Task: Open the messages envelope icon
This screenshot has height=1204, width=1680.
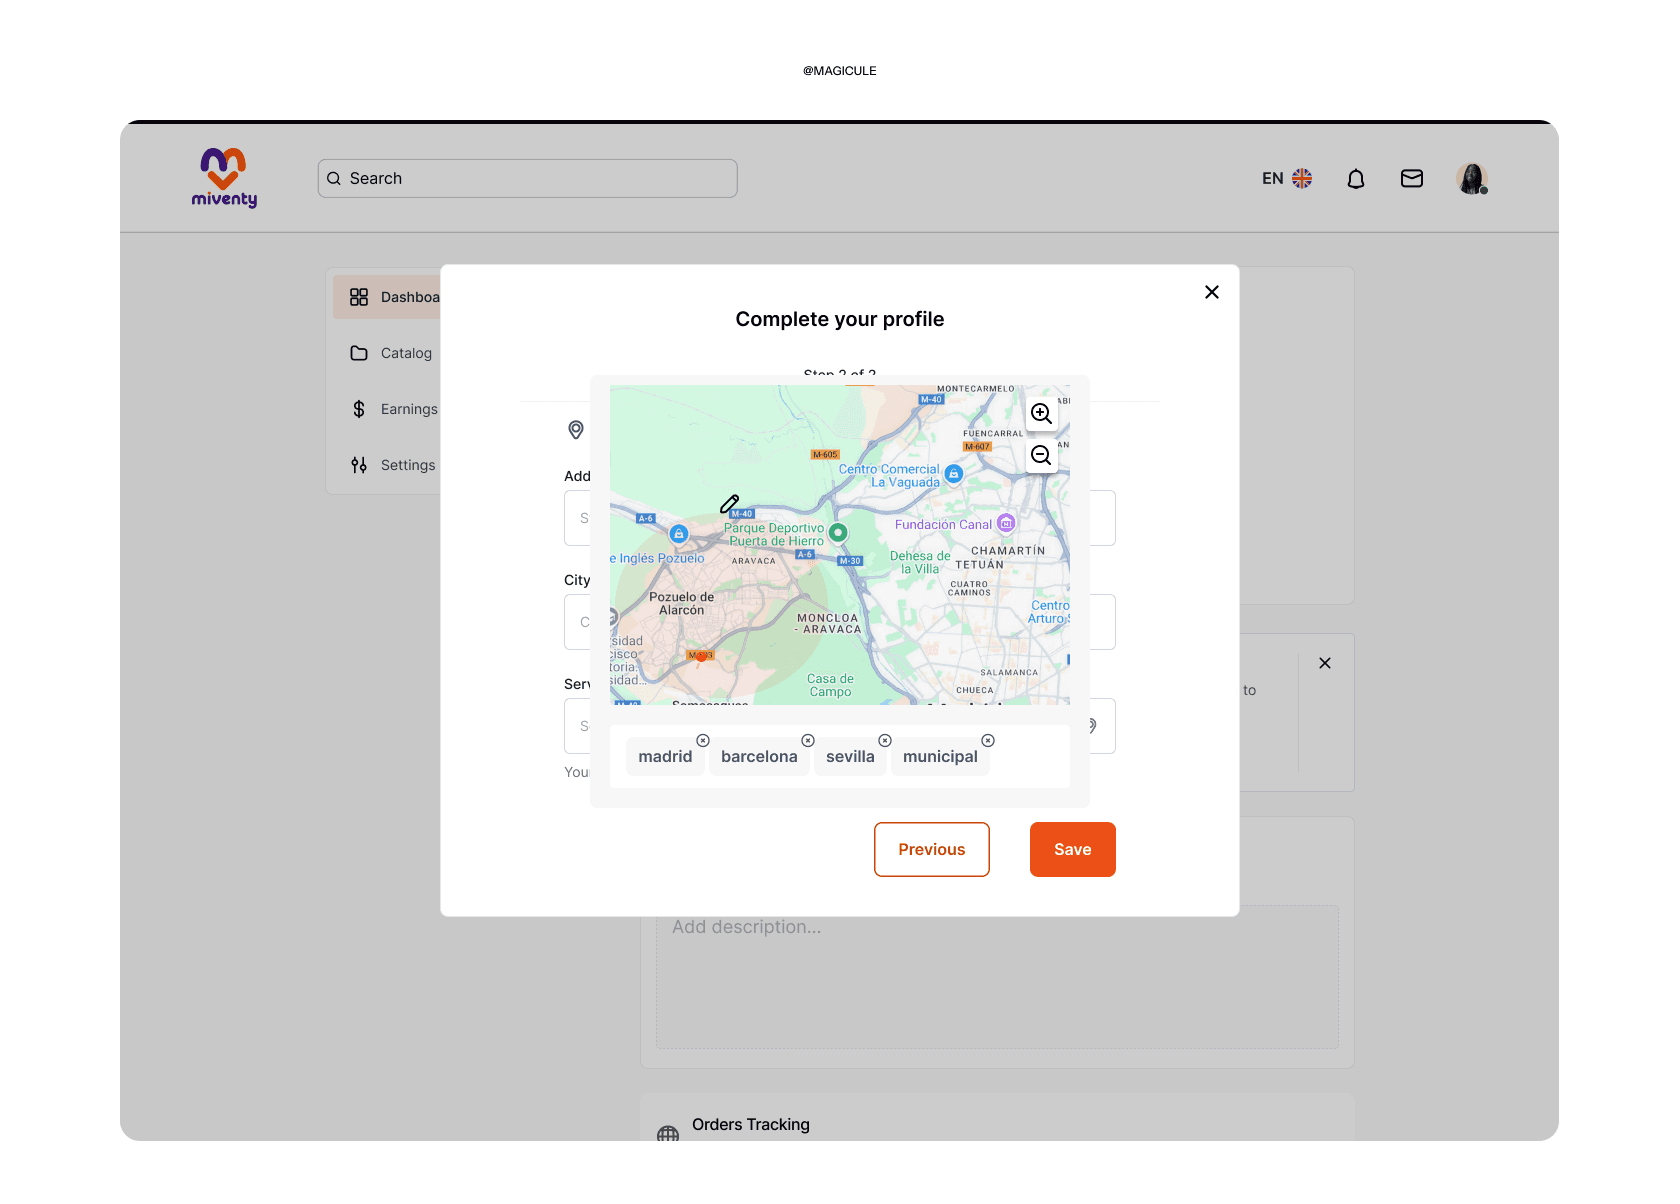Action: pos(1412,178)
